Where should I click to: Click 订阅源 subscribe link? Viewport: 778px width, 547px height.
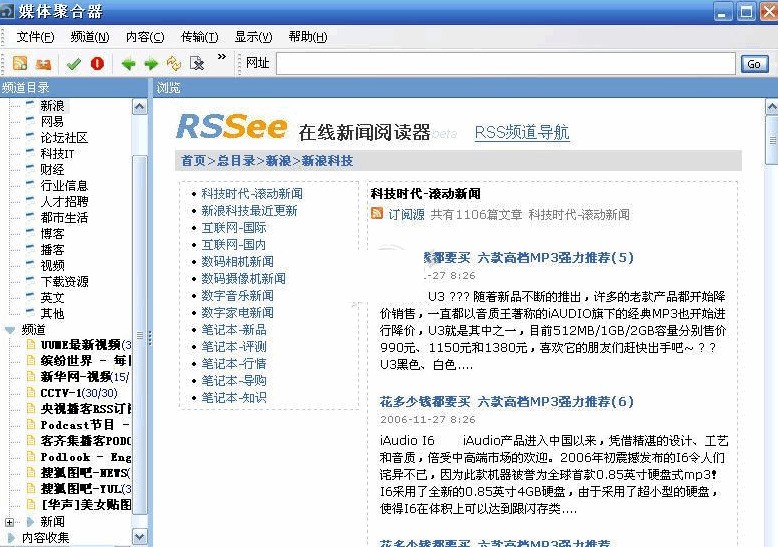pos(406,214)
